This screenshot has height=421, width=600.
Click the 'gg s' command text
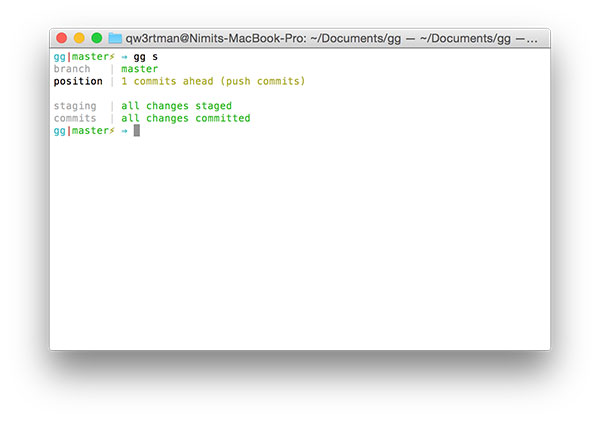coord(145,57)
